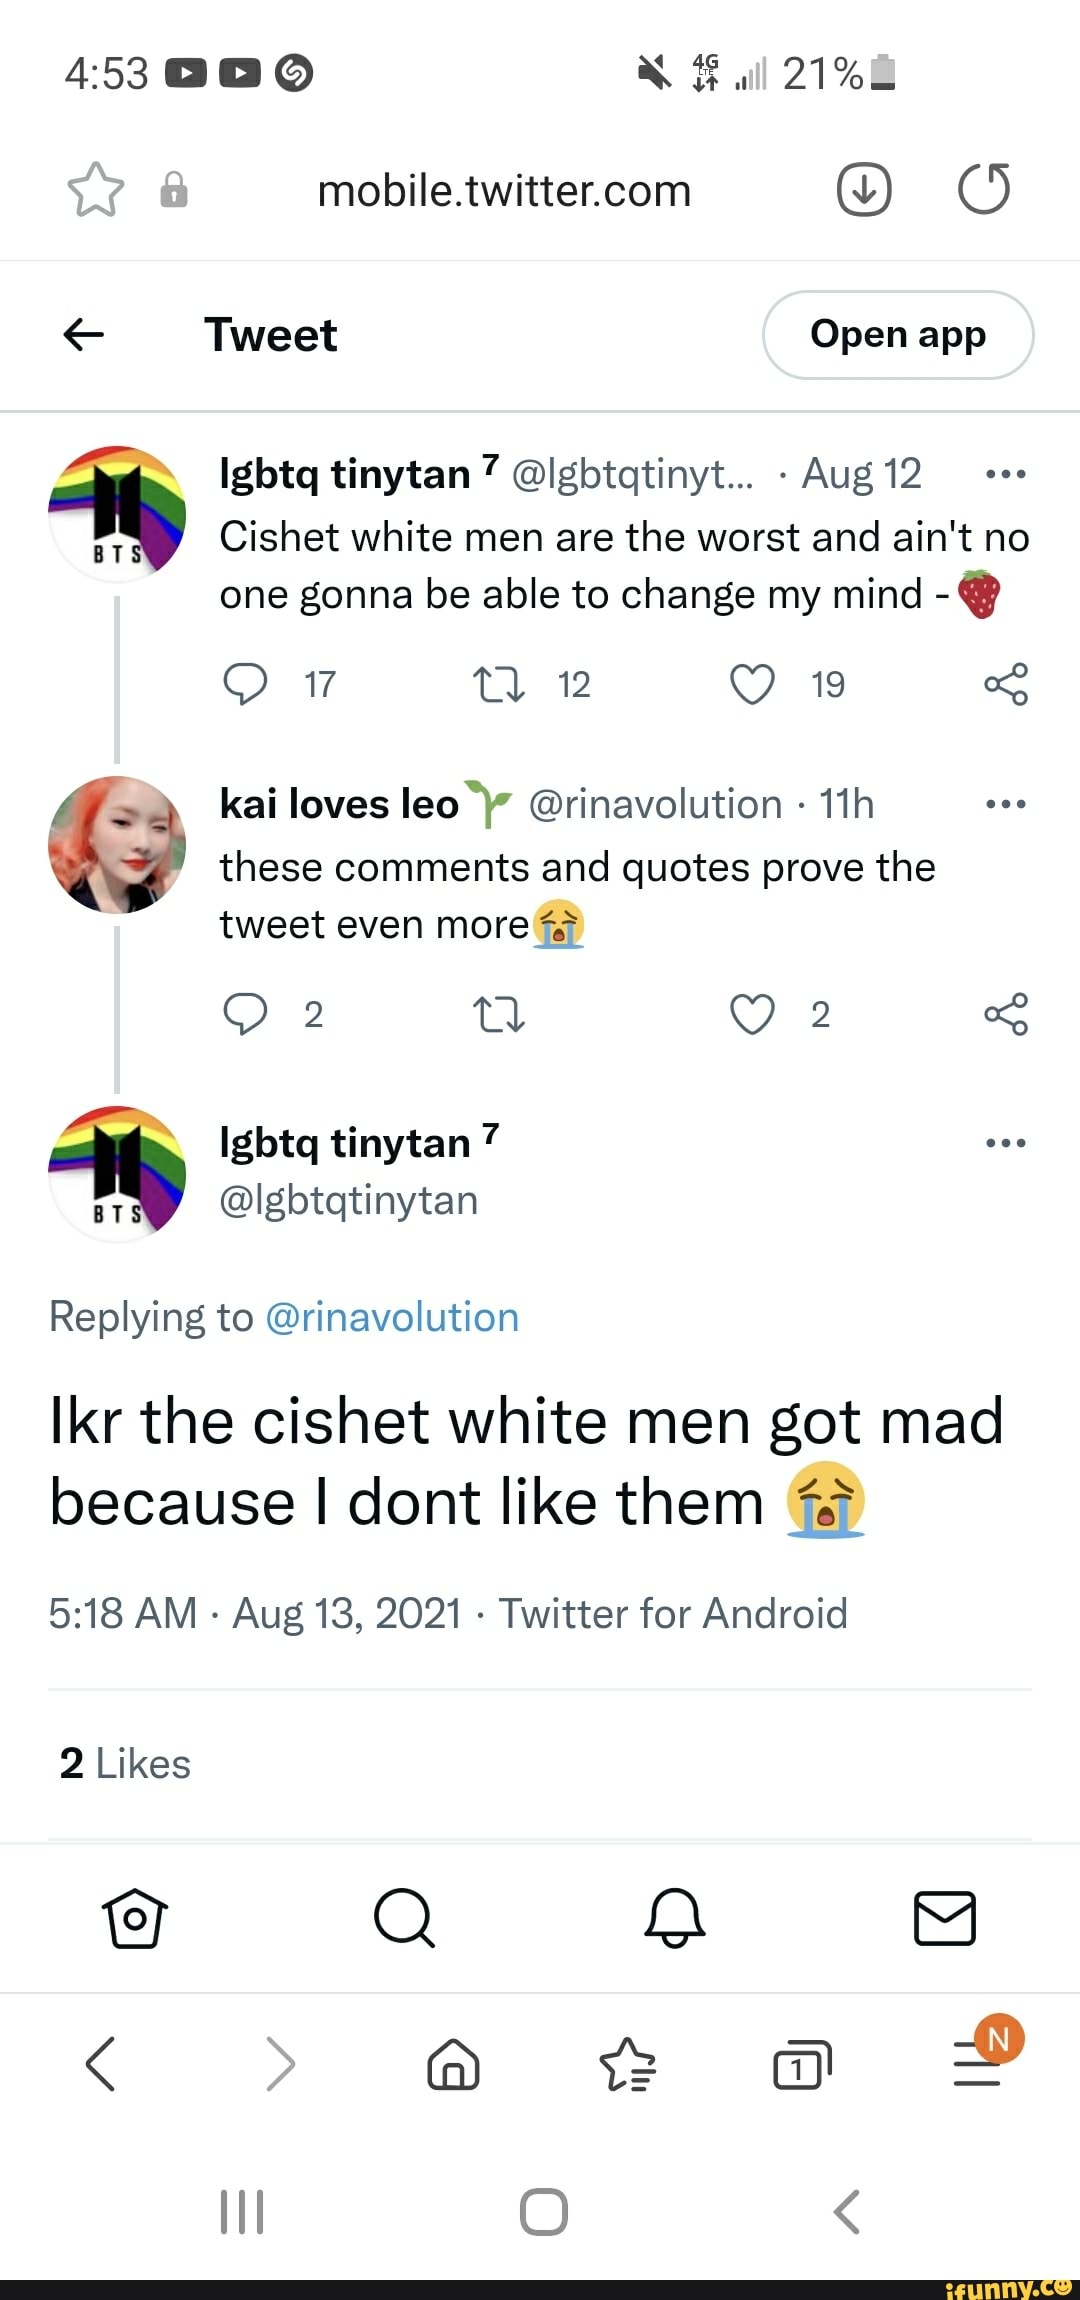Image resolution: width=1080 pixels, height=2300 pixels.
Task: Open Twitter Notifications bell icon
Action: coord(675,1918)
